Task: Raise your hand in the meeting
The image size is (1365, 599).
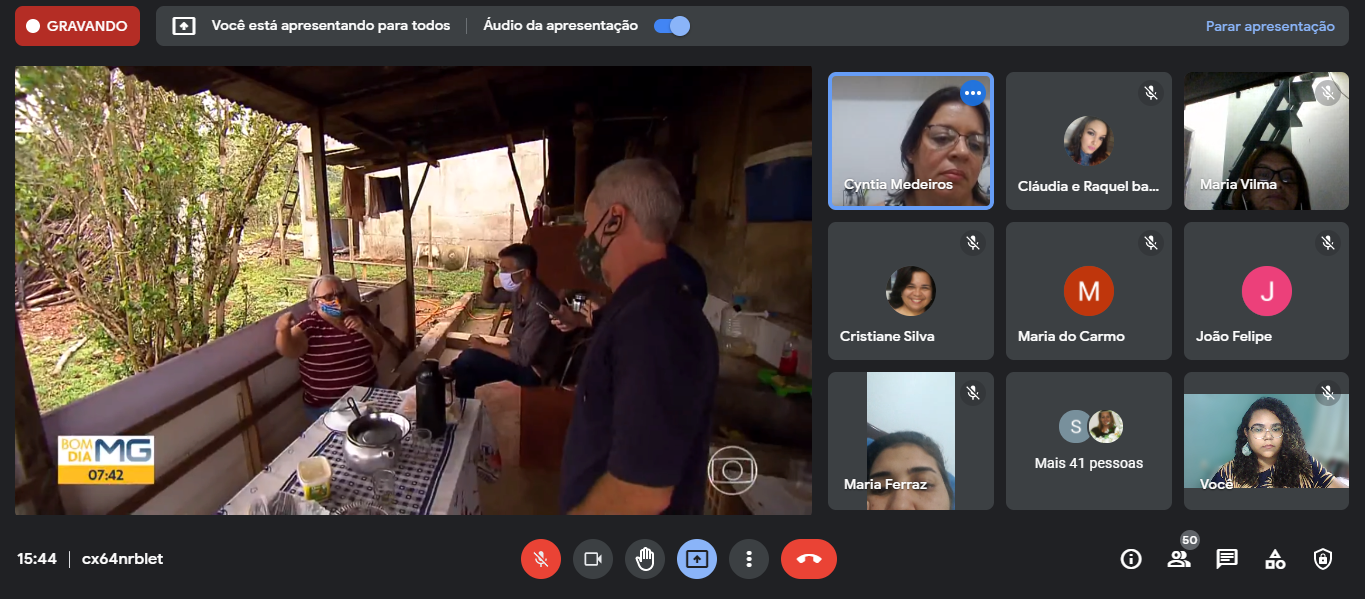Action: [x=645, y=559]
